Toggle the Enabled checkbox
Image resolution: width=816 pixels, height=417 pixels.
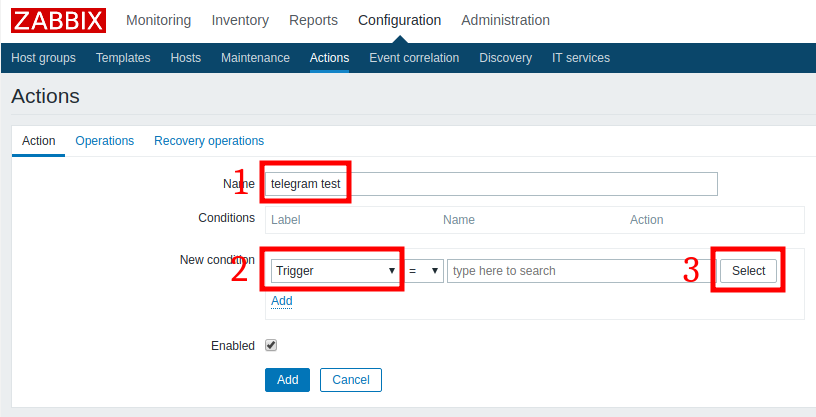(271, 345)
